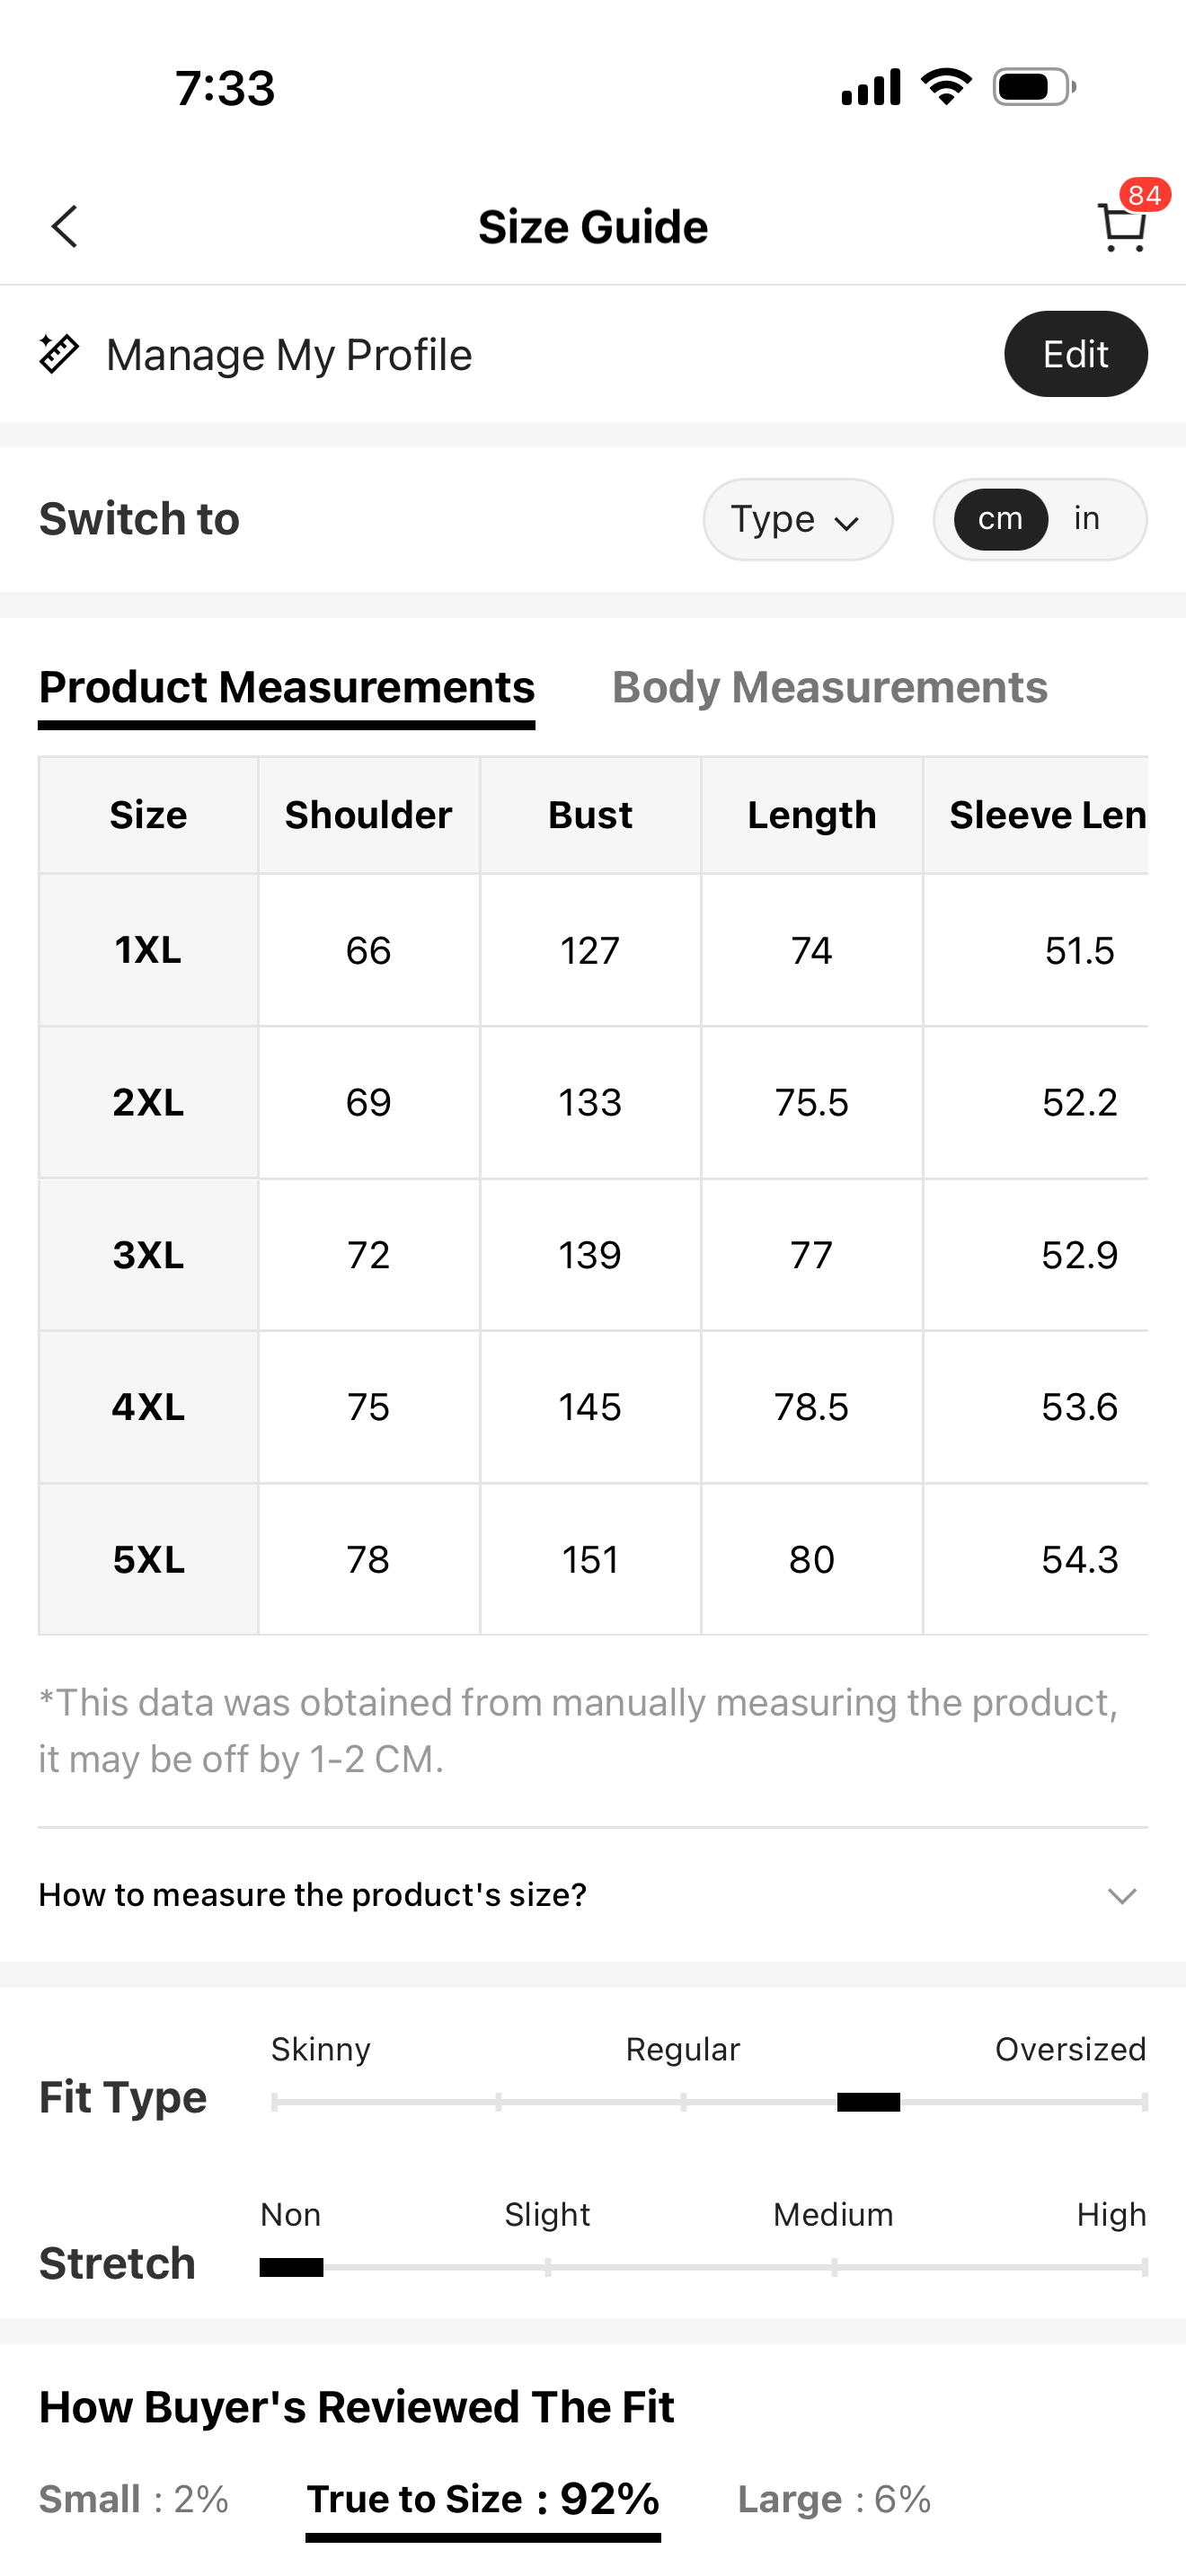
Task: Tap the cellular signal bars icon
Action: (x=870, y=87)
